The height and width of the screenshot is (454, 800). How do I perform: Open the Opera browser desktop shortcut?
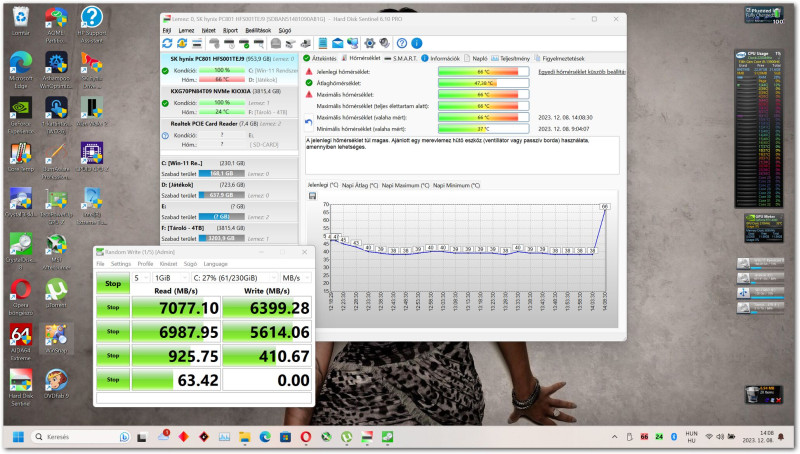[x=21, y=297]
